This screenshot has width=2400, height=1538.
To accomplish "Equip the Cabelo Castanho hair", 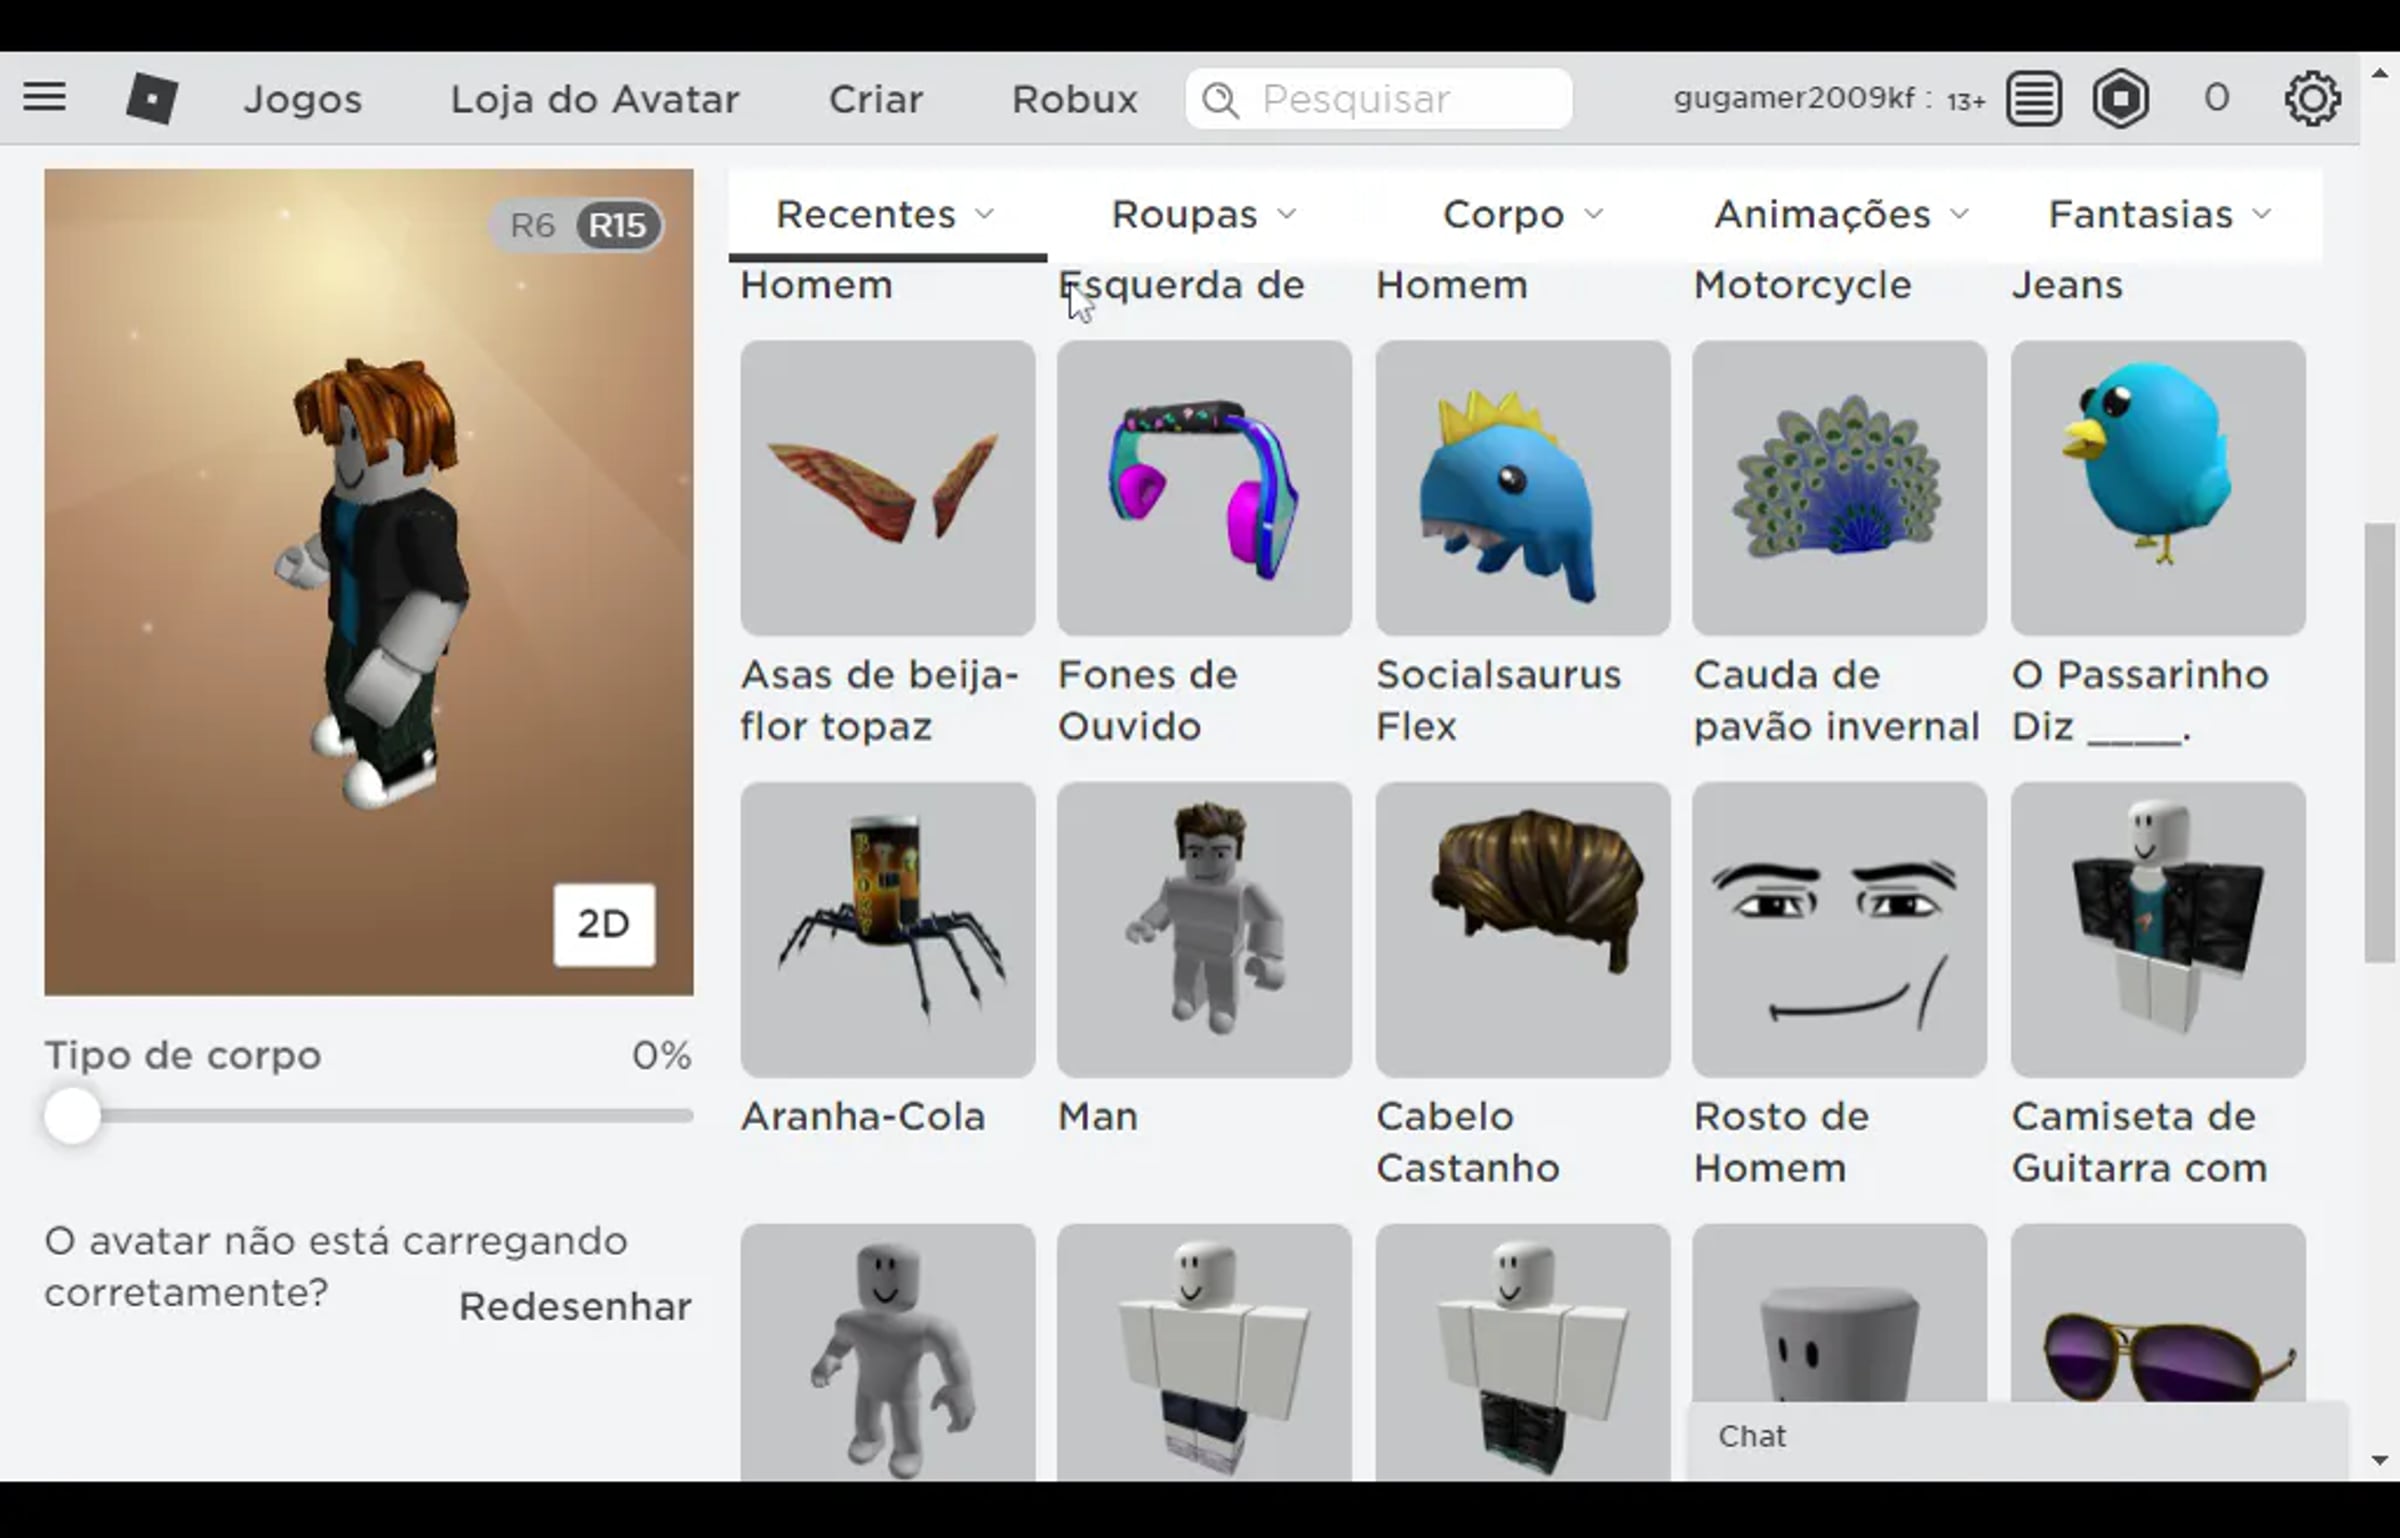I will coord(1523,930).
